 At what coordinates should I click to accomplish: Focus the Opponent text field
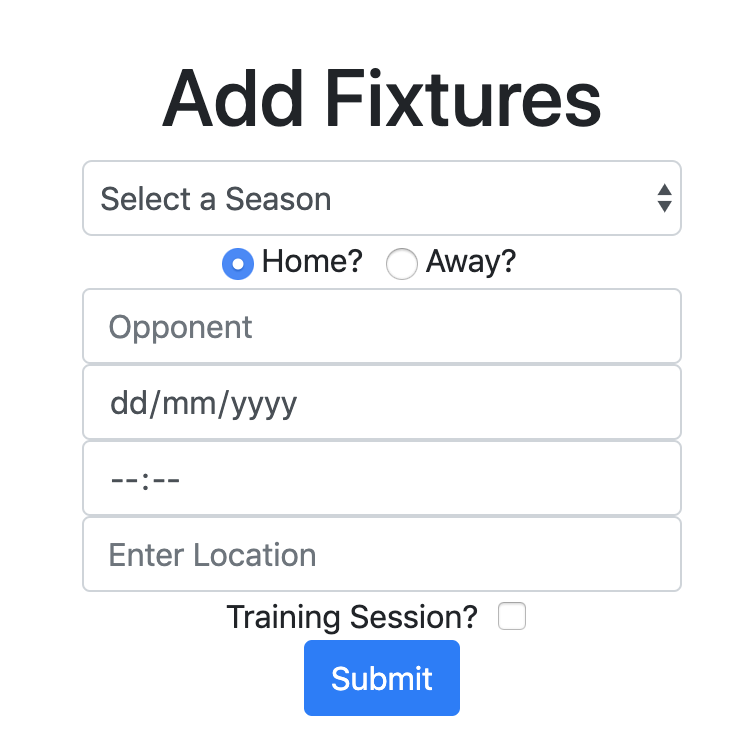381,327
